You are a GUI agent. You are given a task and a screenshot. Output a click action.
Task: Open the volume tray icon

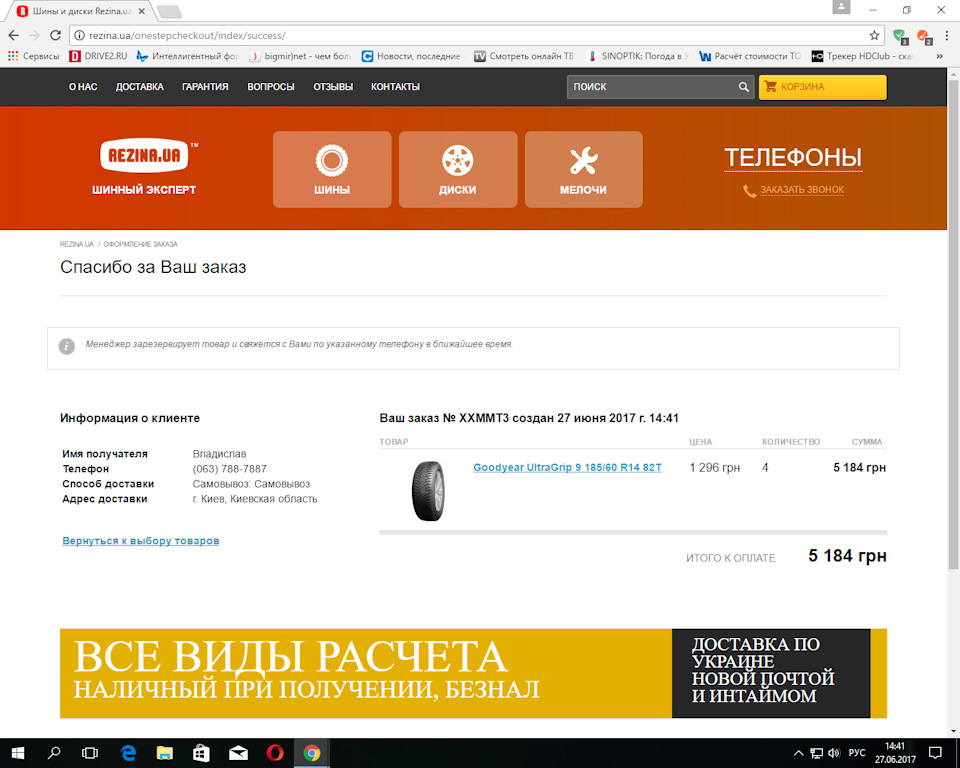pyautogui.click(x=833, y=753)
